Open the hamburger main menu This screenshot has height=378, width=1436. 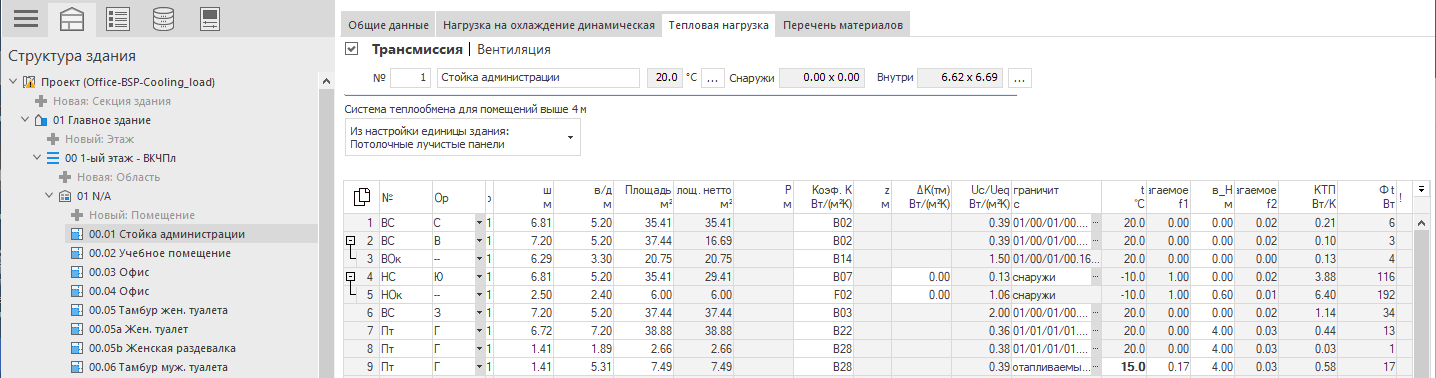click(25, 18)
